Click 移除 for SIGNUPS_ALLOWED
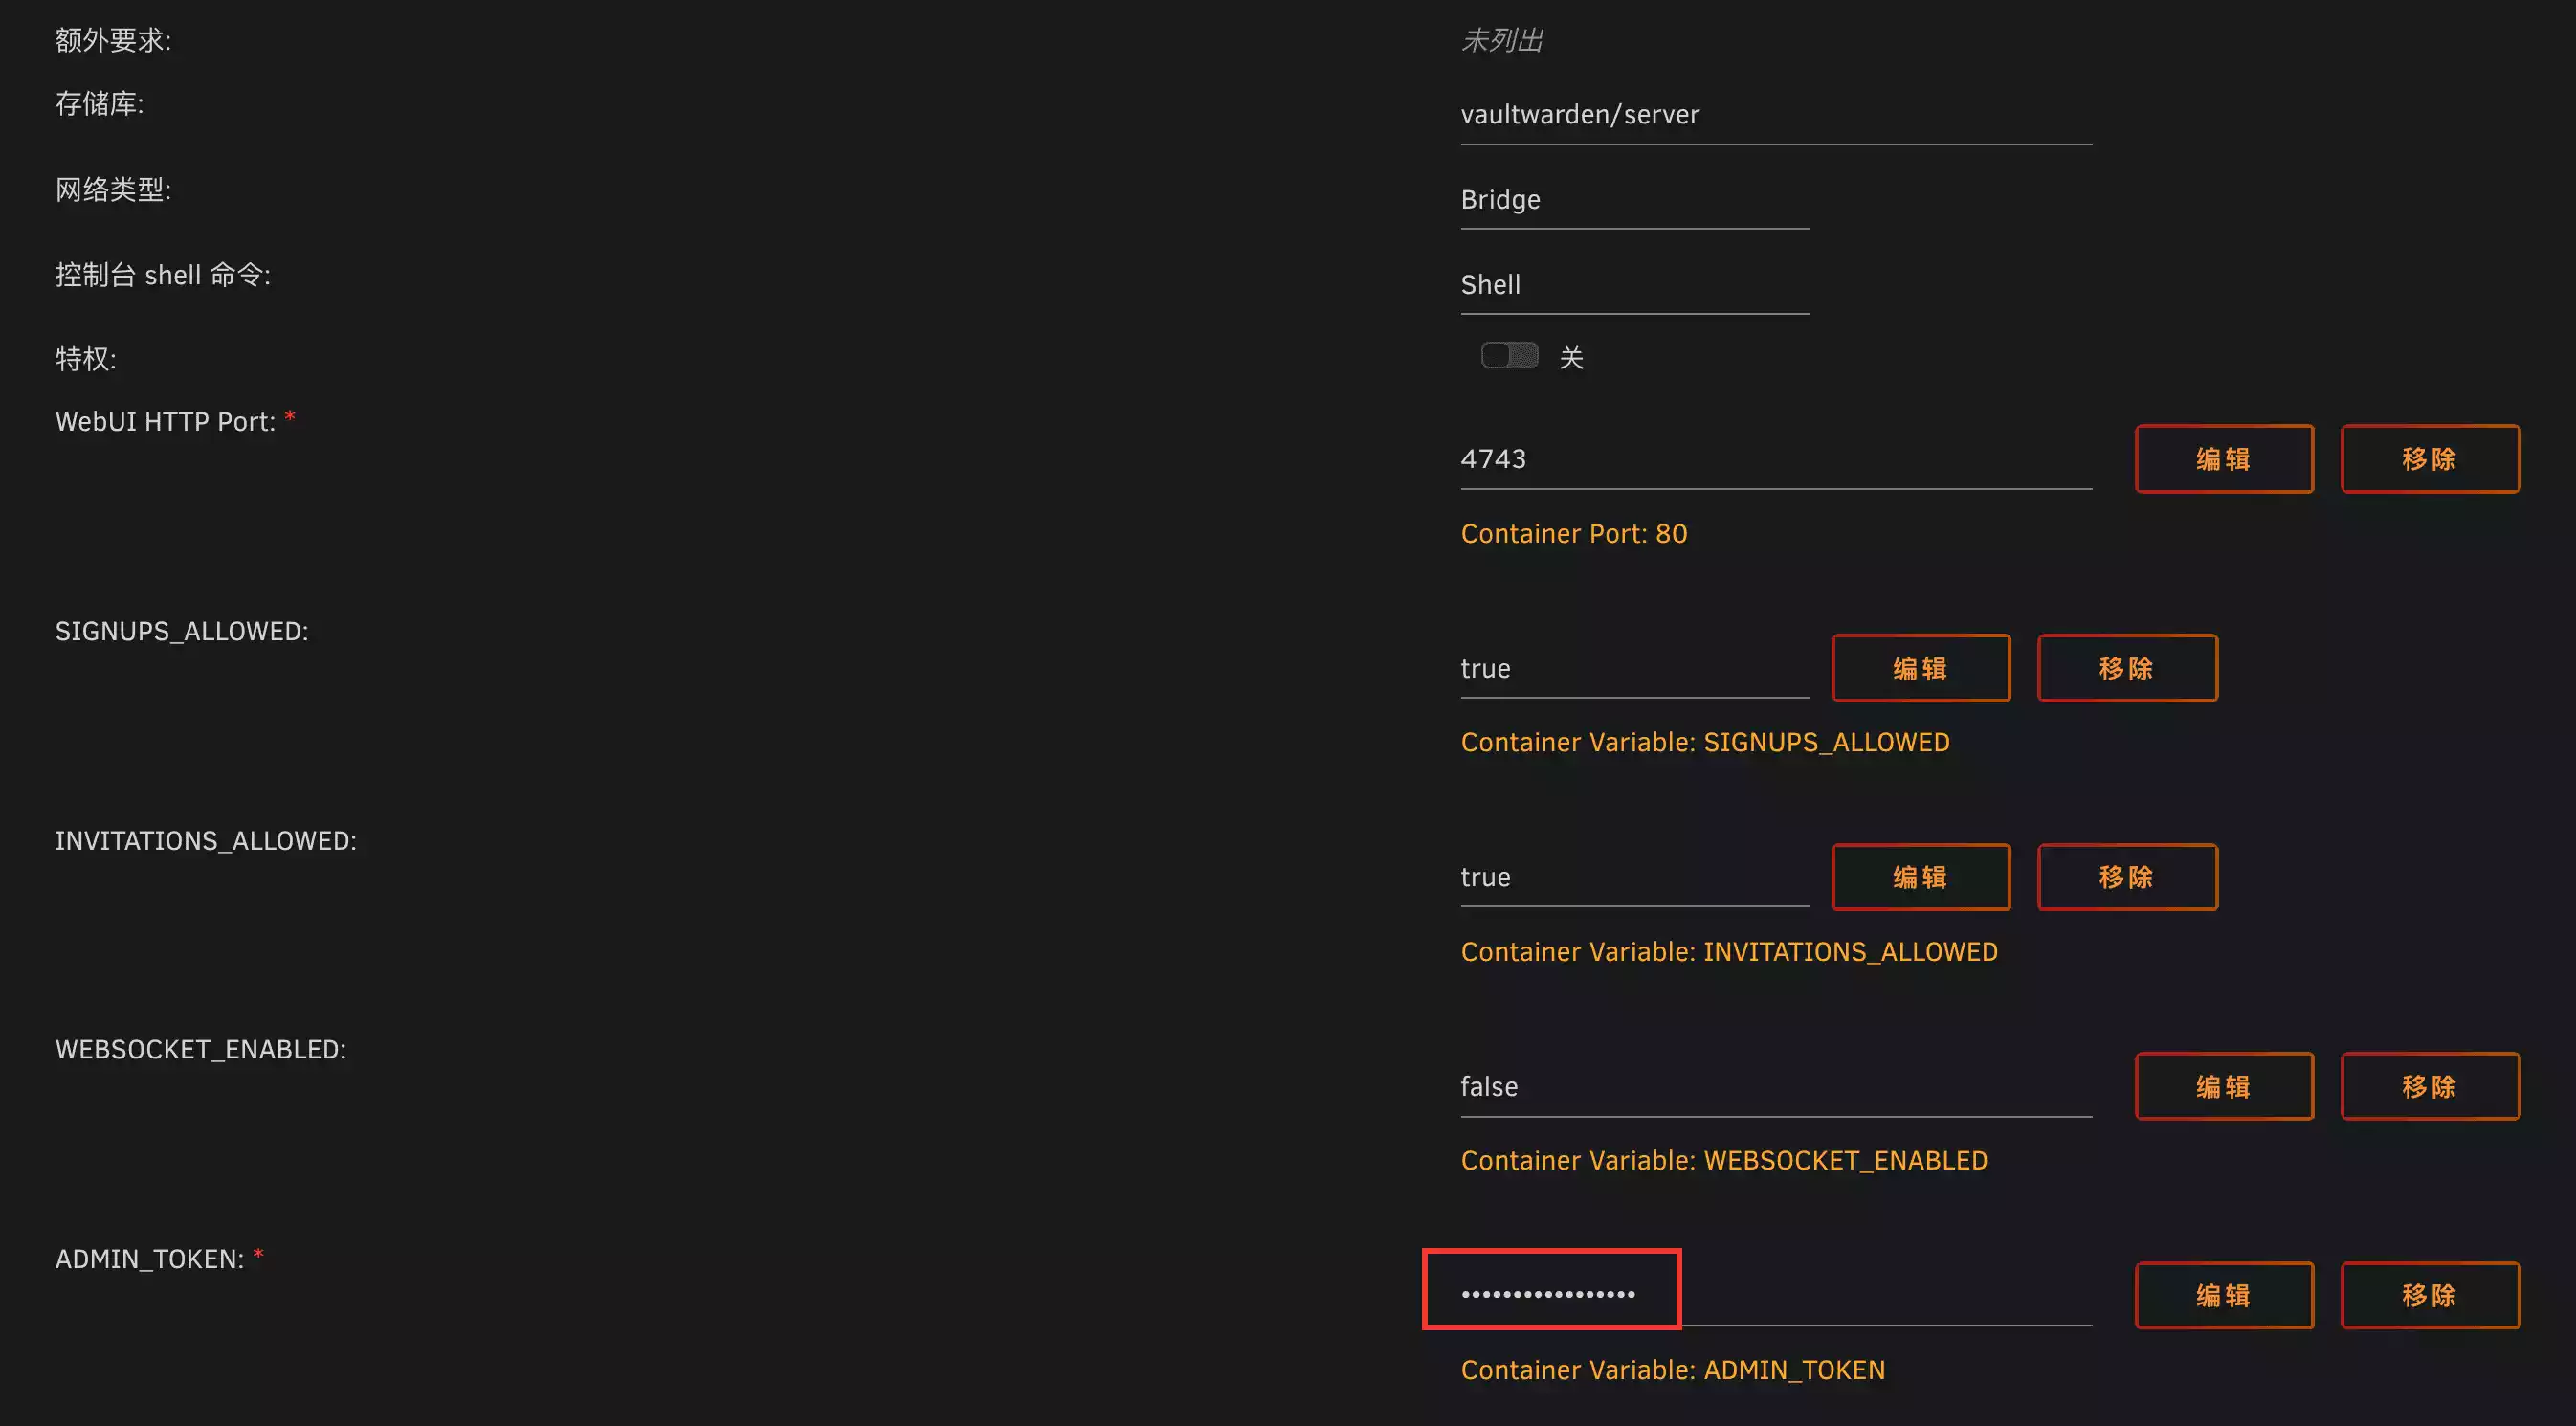Viewport: 2576px width, 1426px height. click(x=2126, y=668)
